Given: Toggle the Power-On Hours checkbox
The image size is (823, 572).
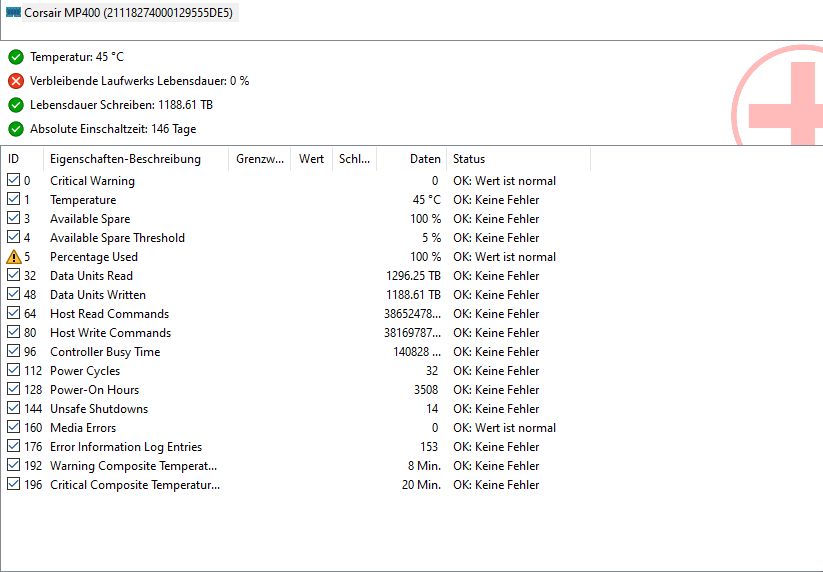Looking at the screenshot, I should pos(14,389).
